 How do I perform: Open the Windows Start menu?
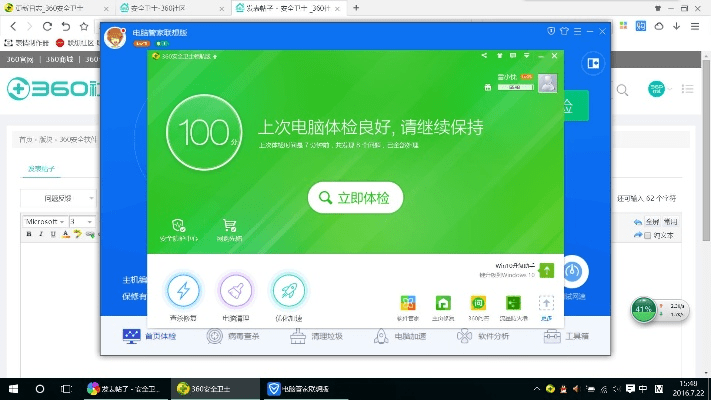[14, 389]
